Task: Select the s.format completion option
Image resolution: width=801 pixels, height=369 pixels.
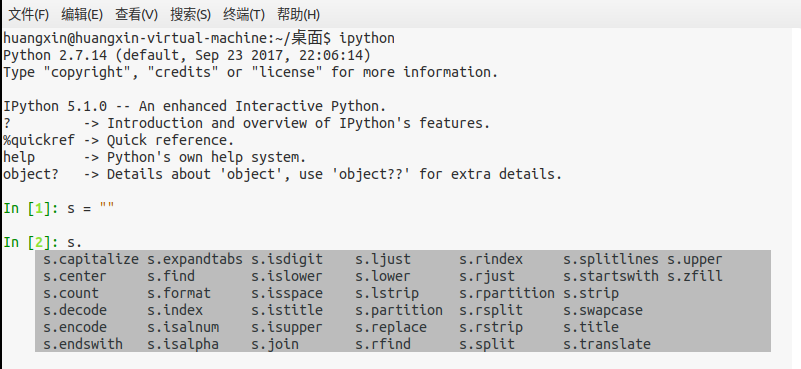Action: [x=179, y=293]
